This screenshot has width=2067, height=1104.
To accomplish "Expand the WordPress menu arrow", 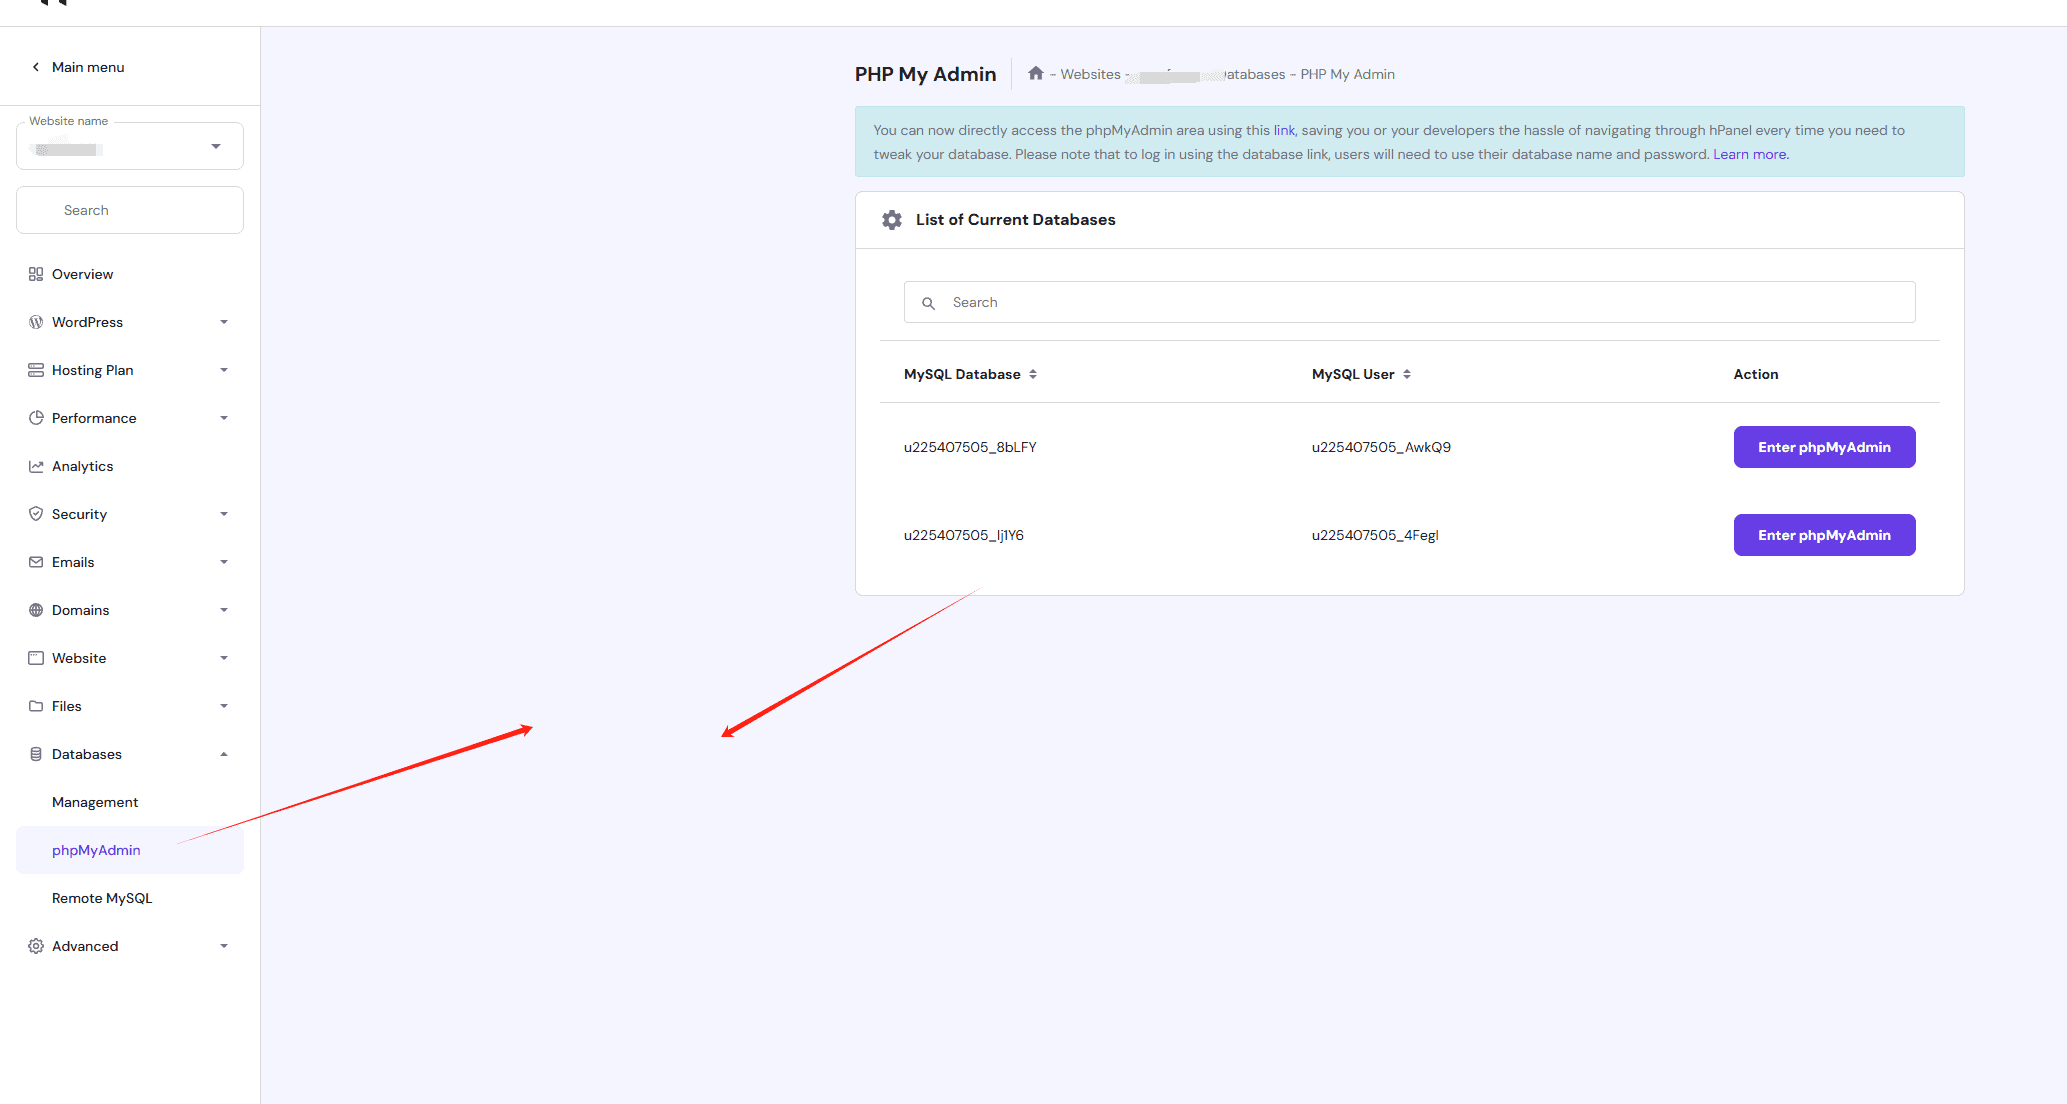I will 224,322.
